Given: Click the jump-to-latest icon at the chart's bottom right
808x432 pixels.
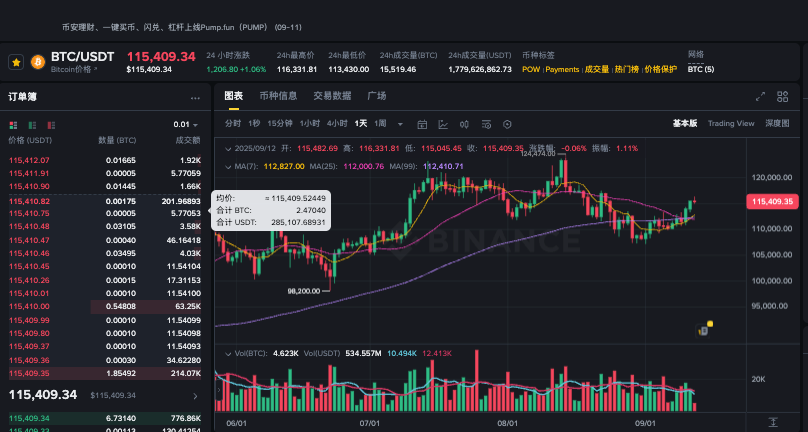Looking at the screenshot, I should point(773,422).
